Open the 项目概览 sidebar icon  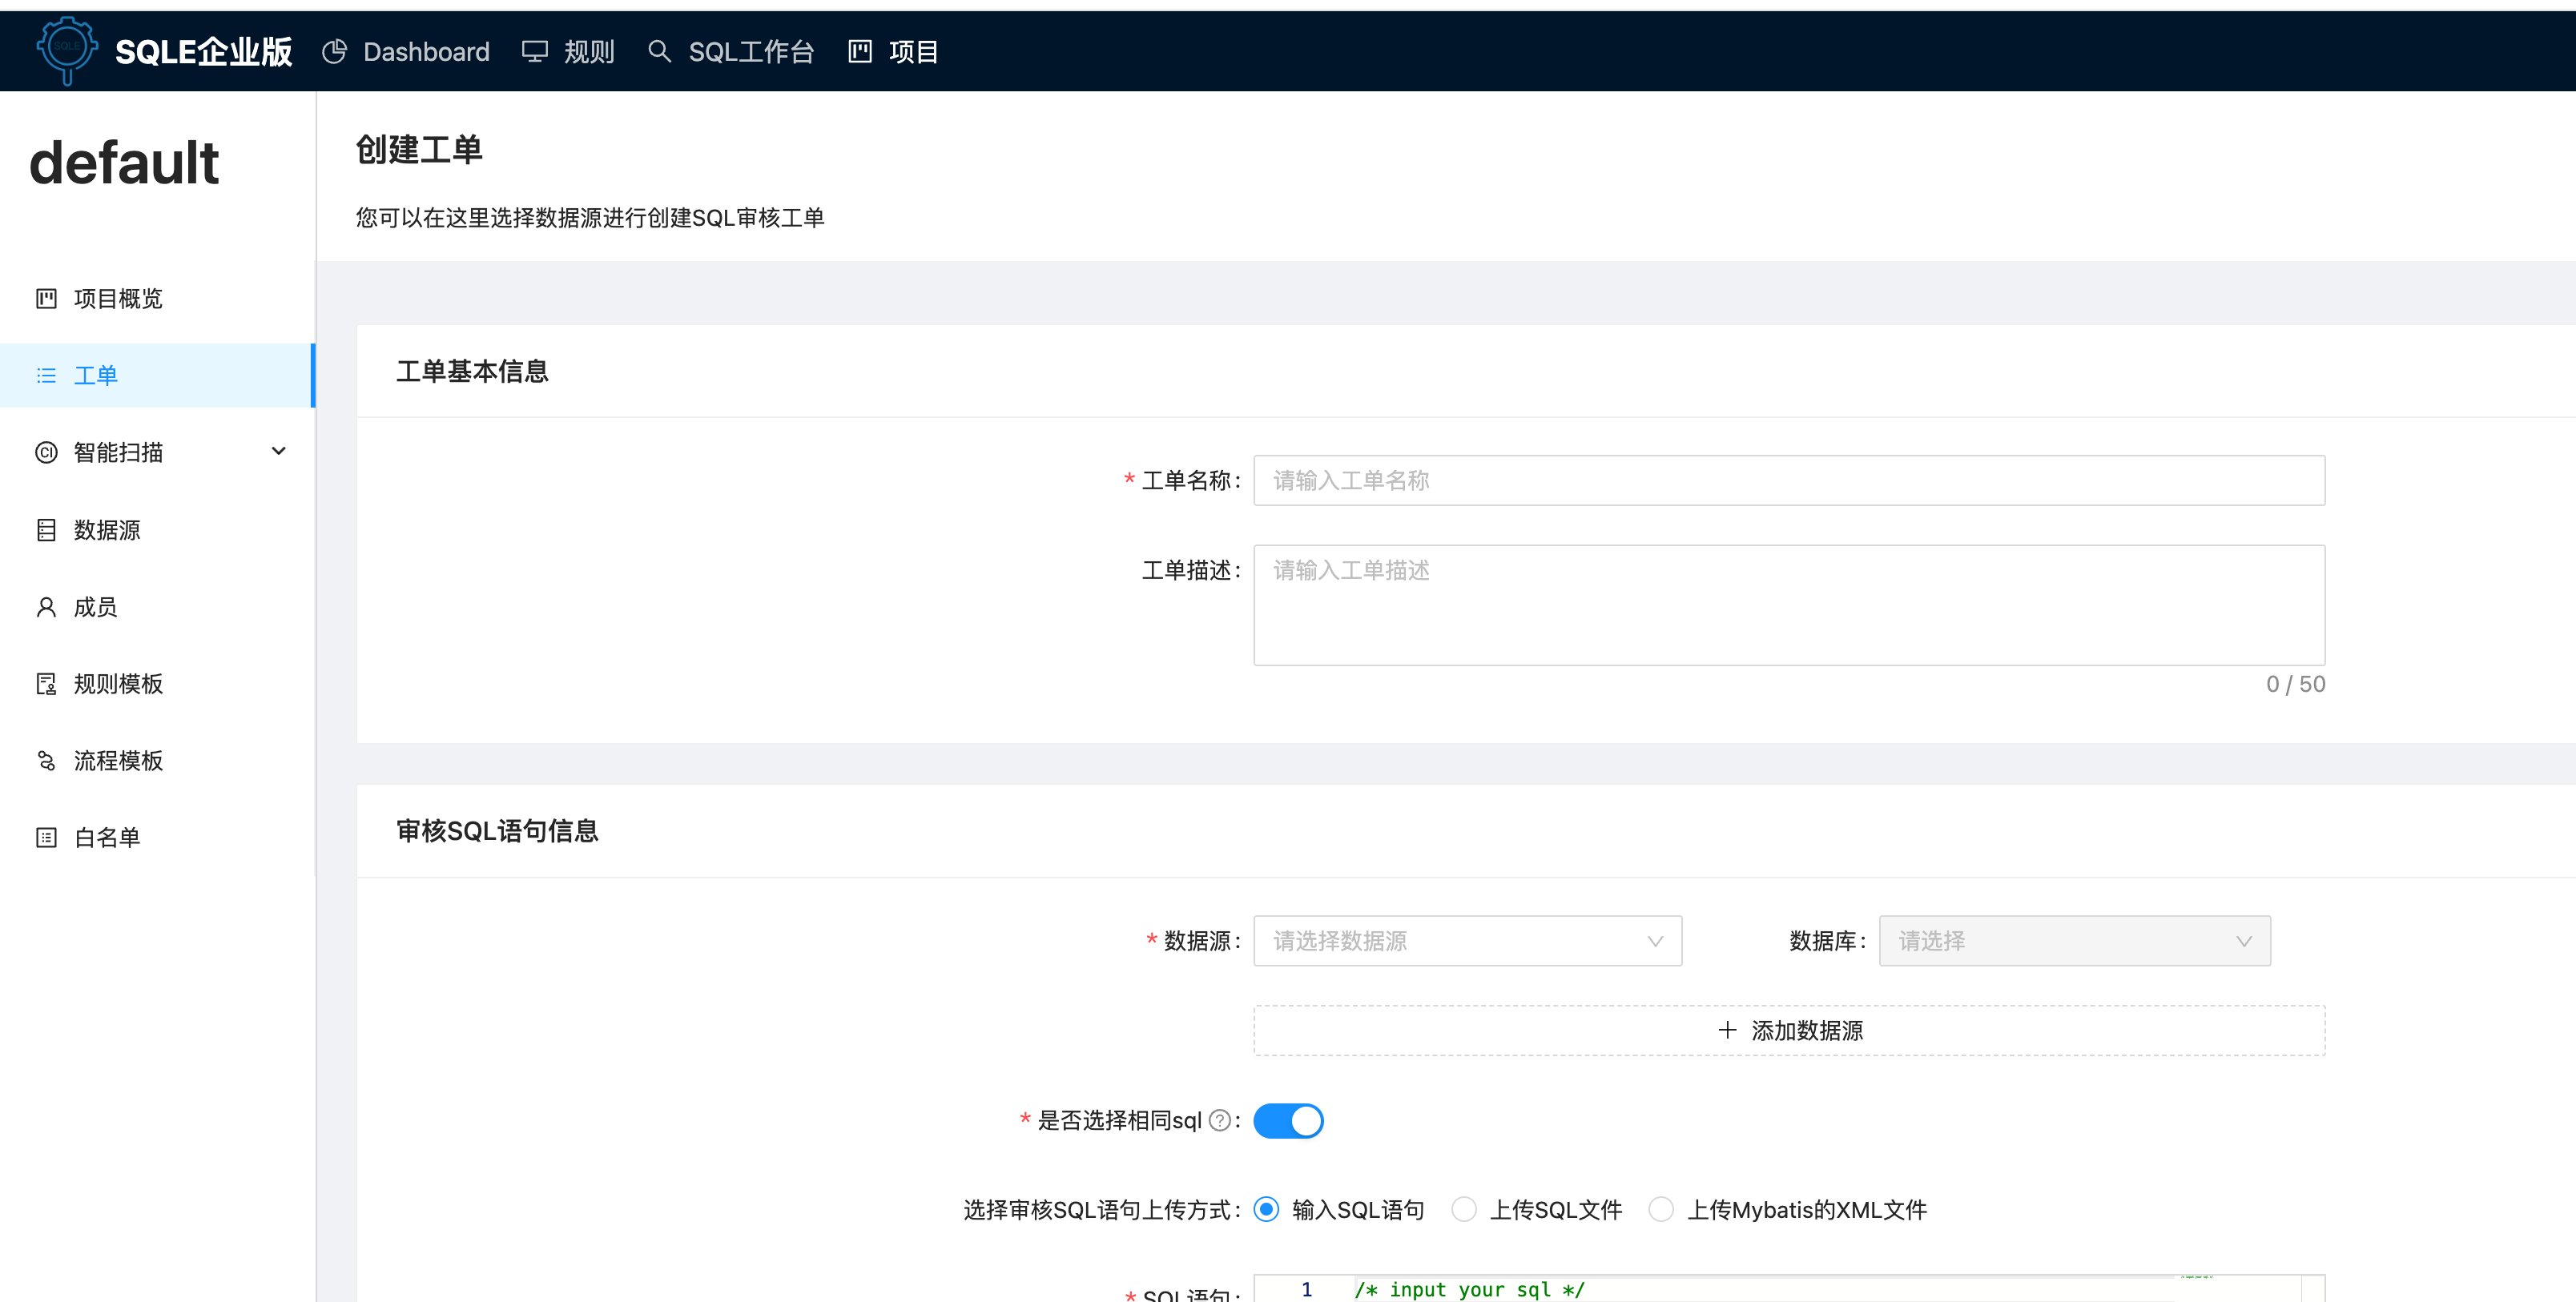(46, 298)
